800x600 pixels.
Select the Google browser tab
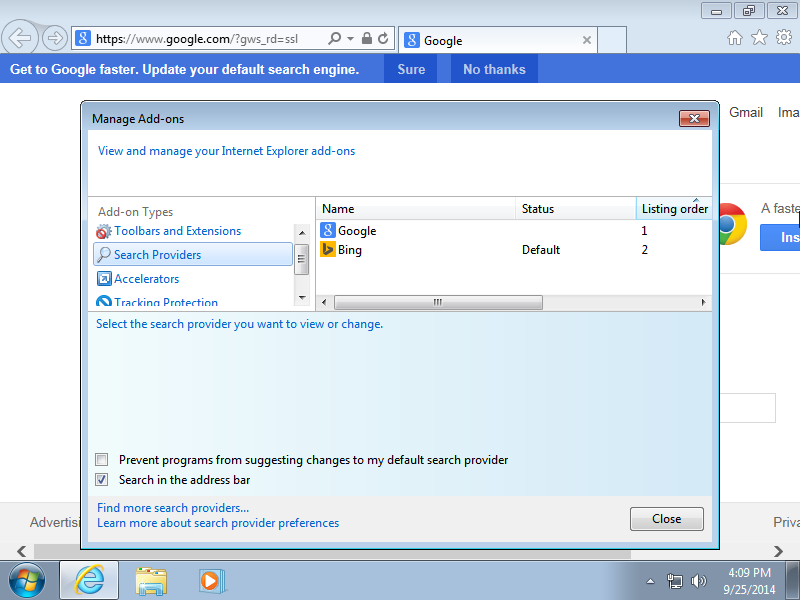[497, 40]
